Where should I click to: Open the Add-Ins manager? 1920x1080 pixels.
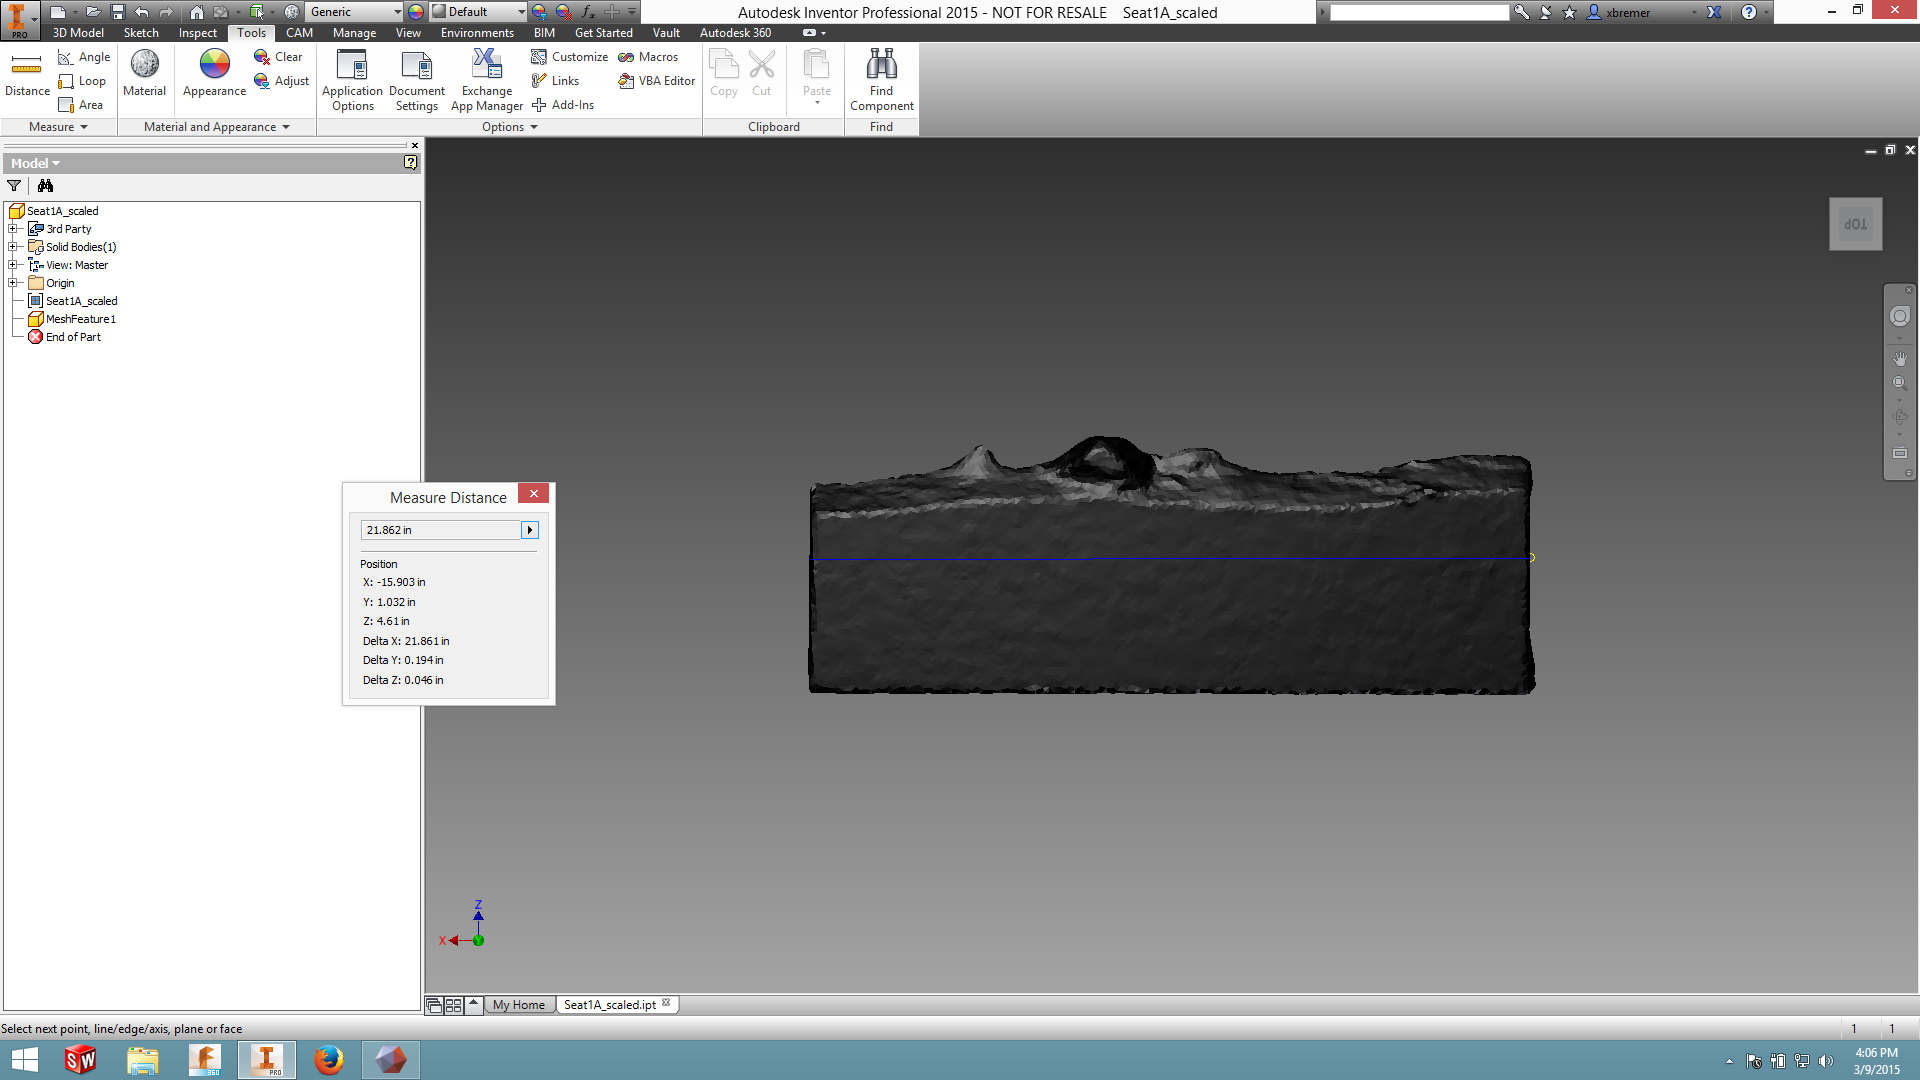(562, 105)
